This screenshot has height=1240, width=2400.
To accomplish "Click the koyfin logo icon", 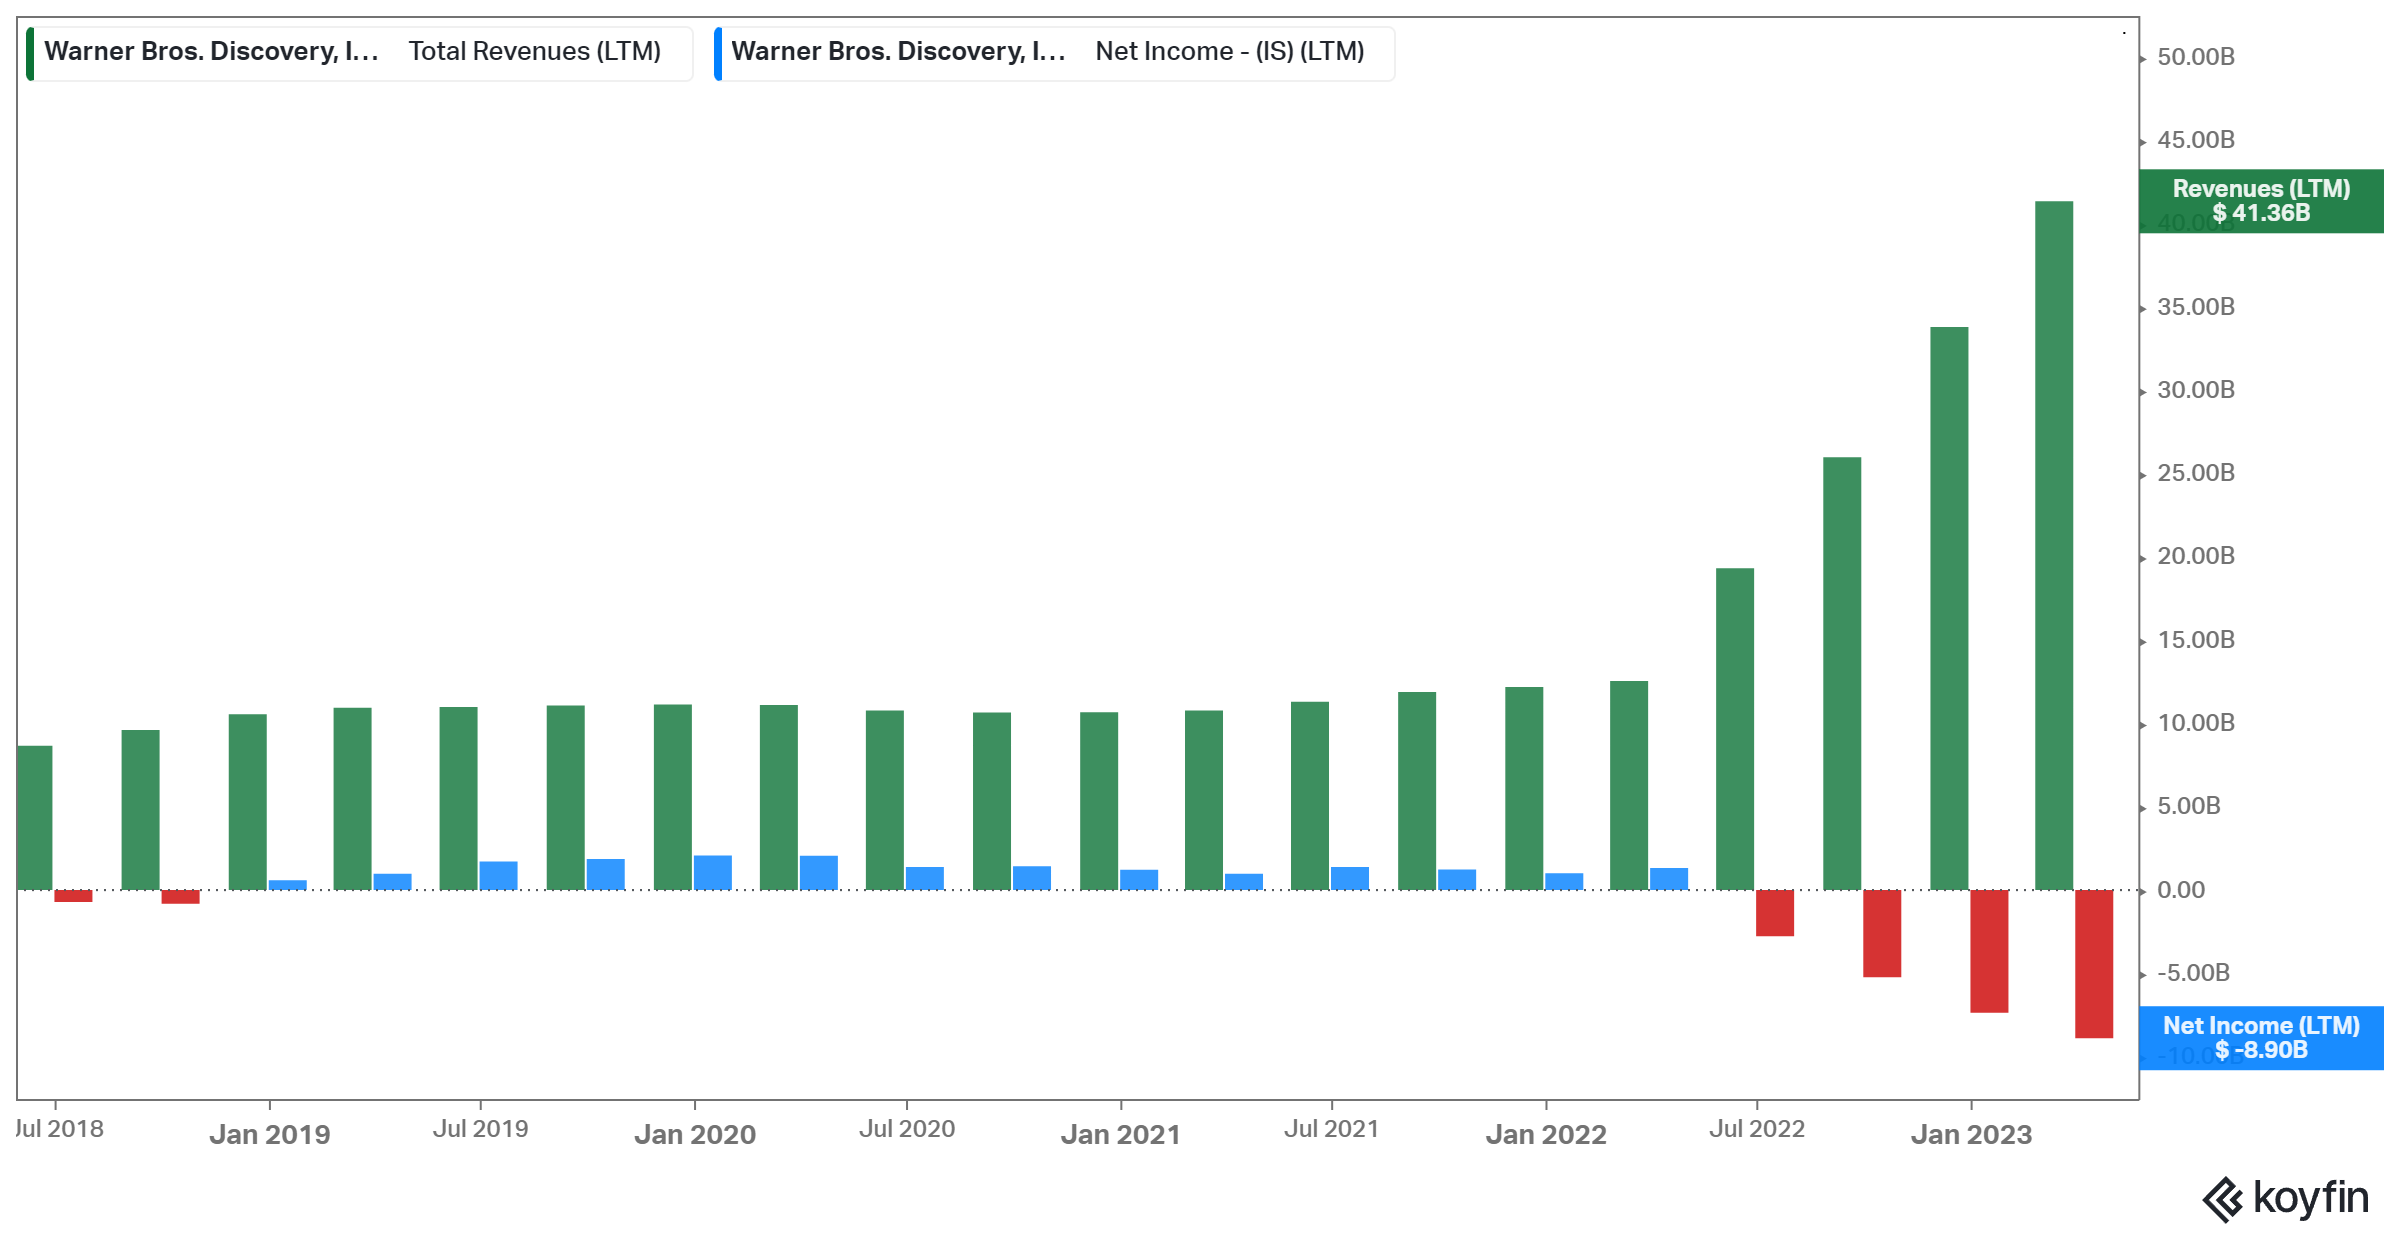I will pyautogui.click(x=2222, y=1199).
